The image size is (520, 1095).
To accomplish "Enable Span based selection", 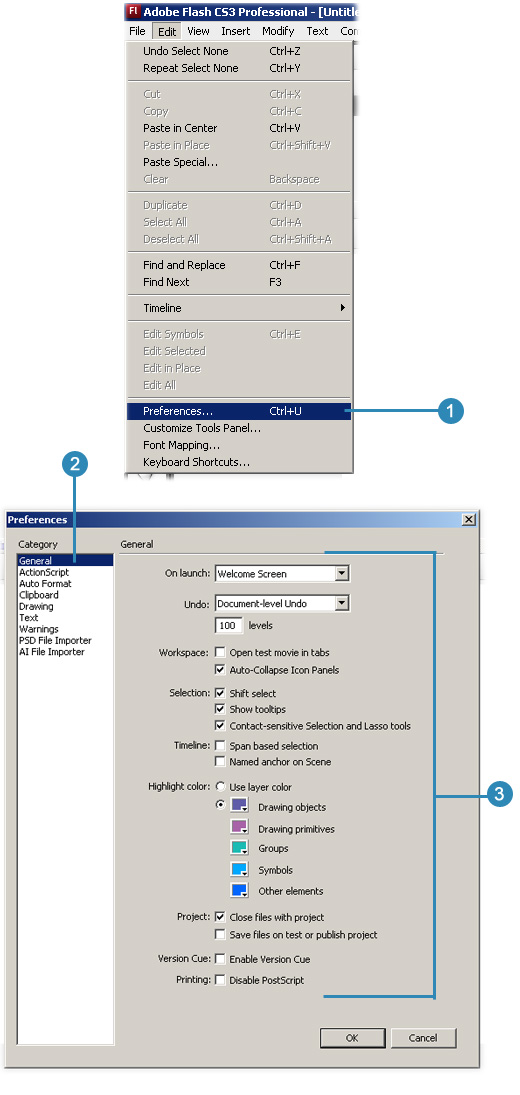I will click(221, 746).
